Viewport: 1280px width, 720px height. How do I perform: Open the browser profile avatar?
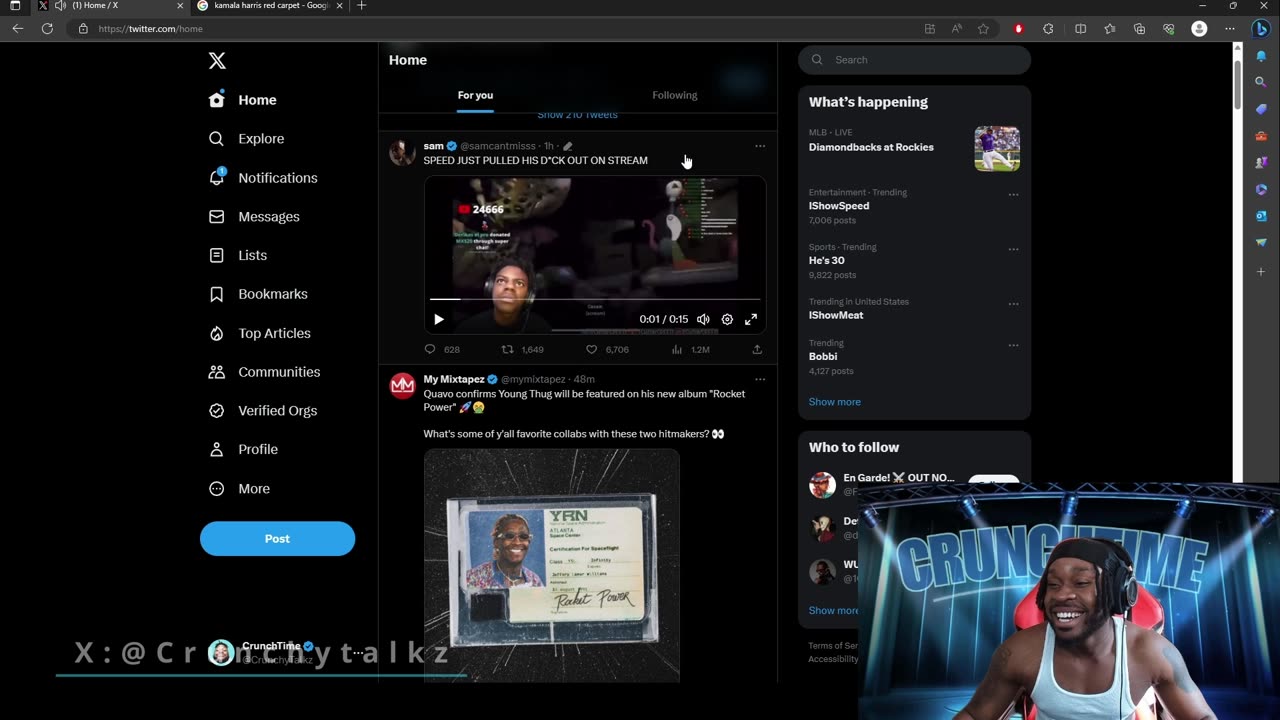[x=1199, y=29]
